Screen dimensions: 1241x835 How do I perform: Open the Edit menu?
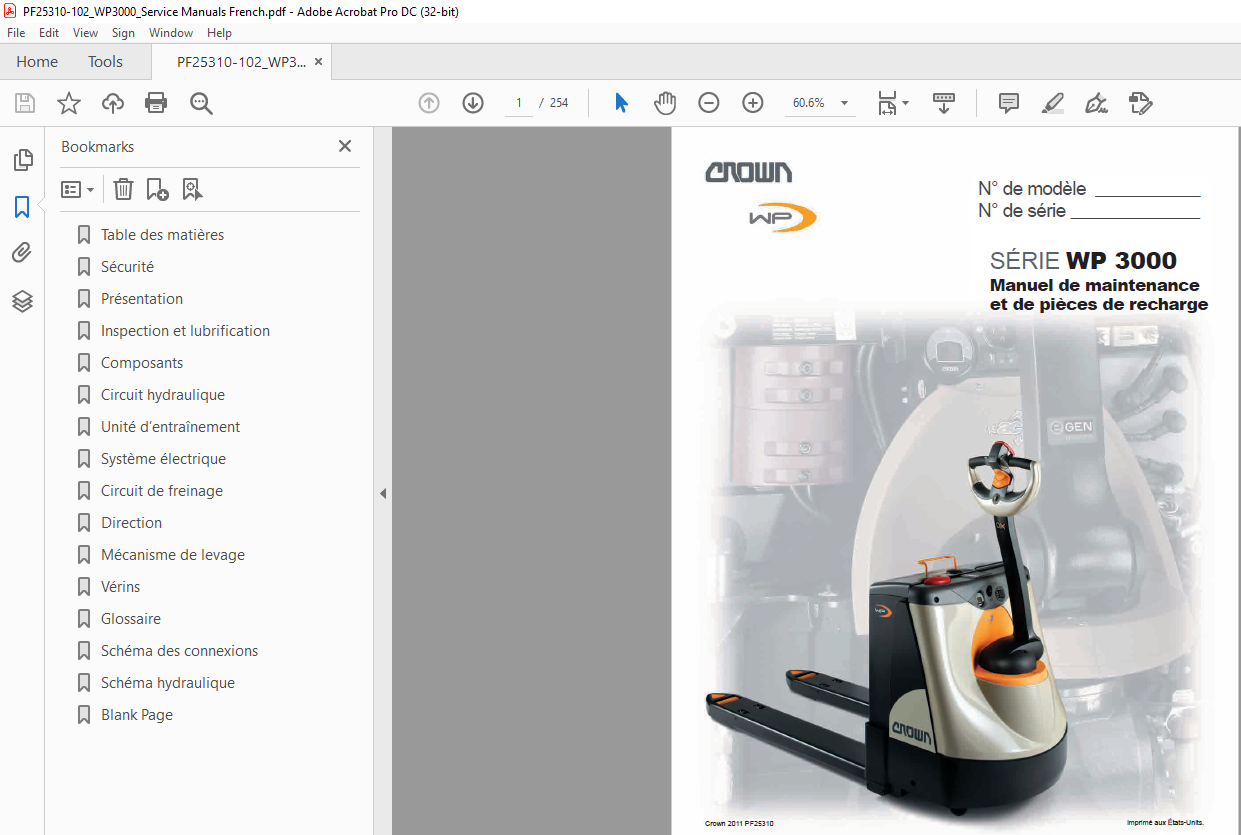tap(49, 33)
